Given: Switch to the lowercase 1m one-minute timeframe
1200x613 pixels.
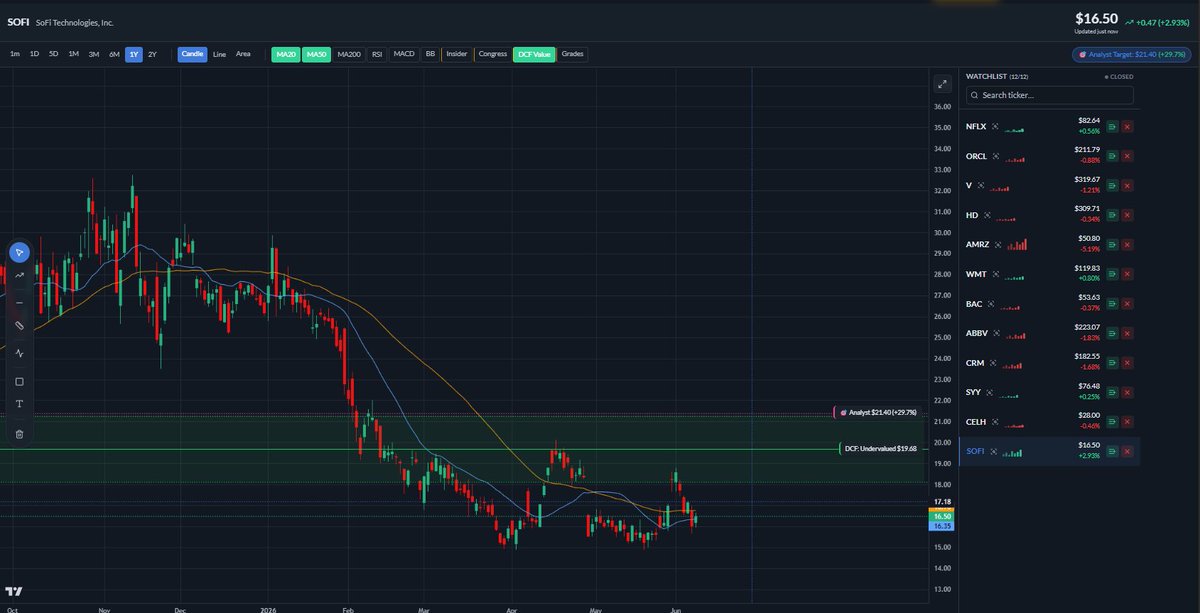Looking at the screenshot, I should [x=15, y=54].
